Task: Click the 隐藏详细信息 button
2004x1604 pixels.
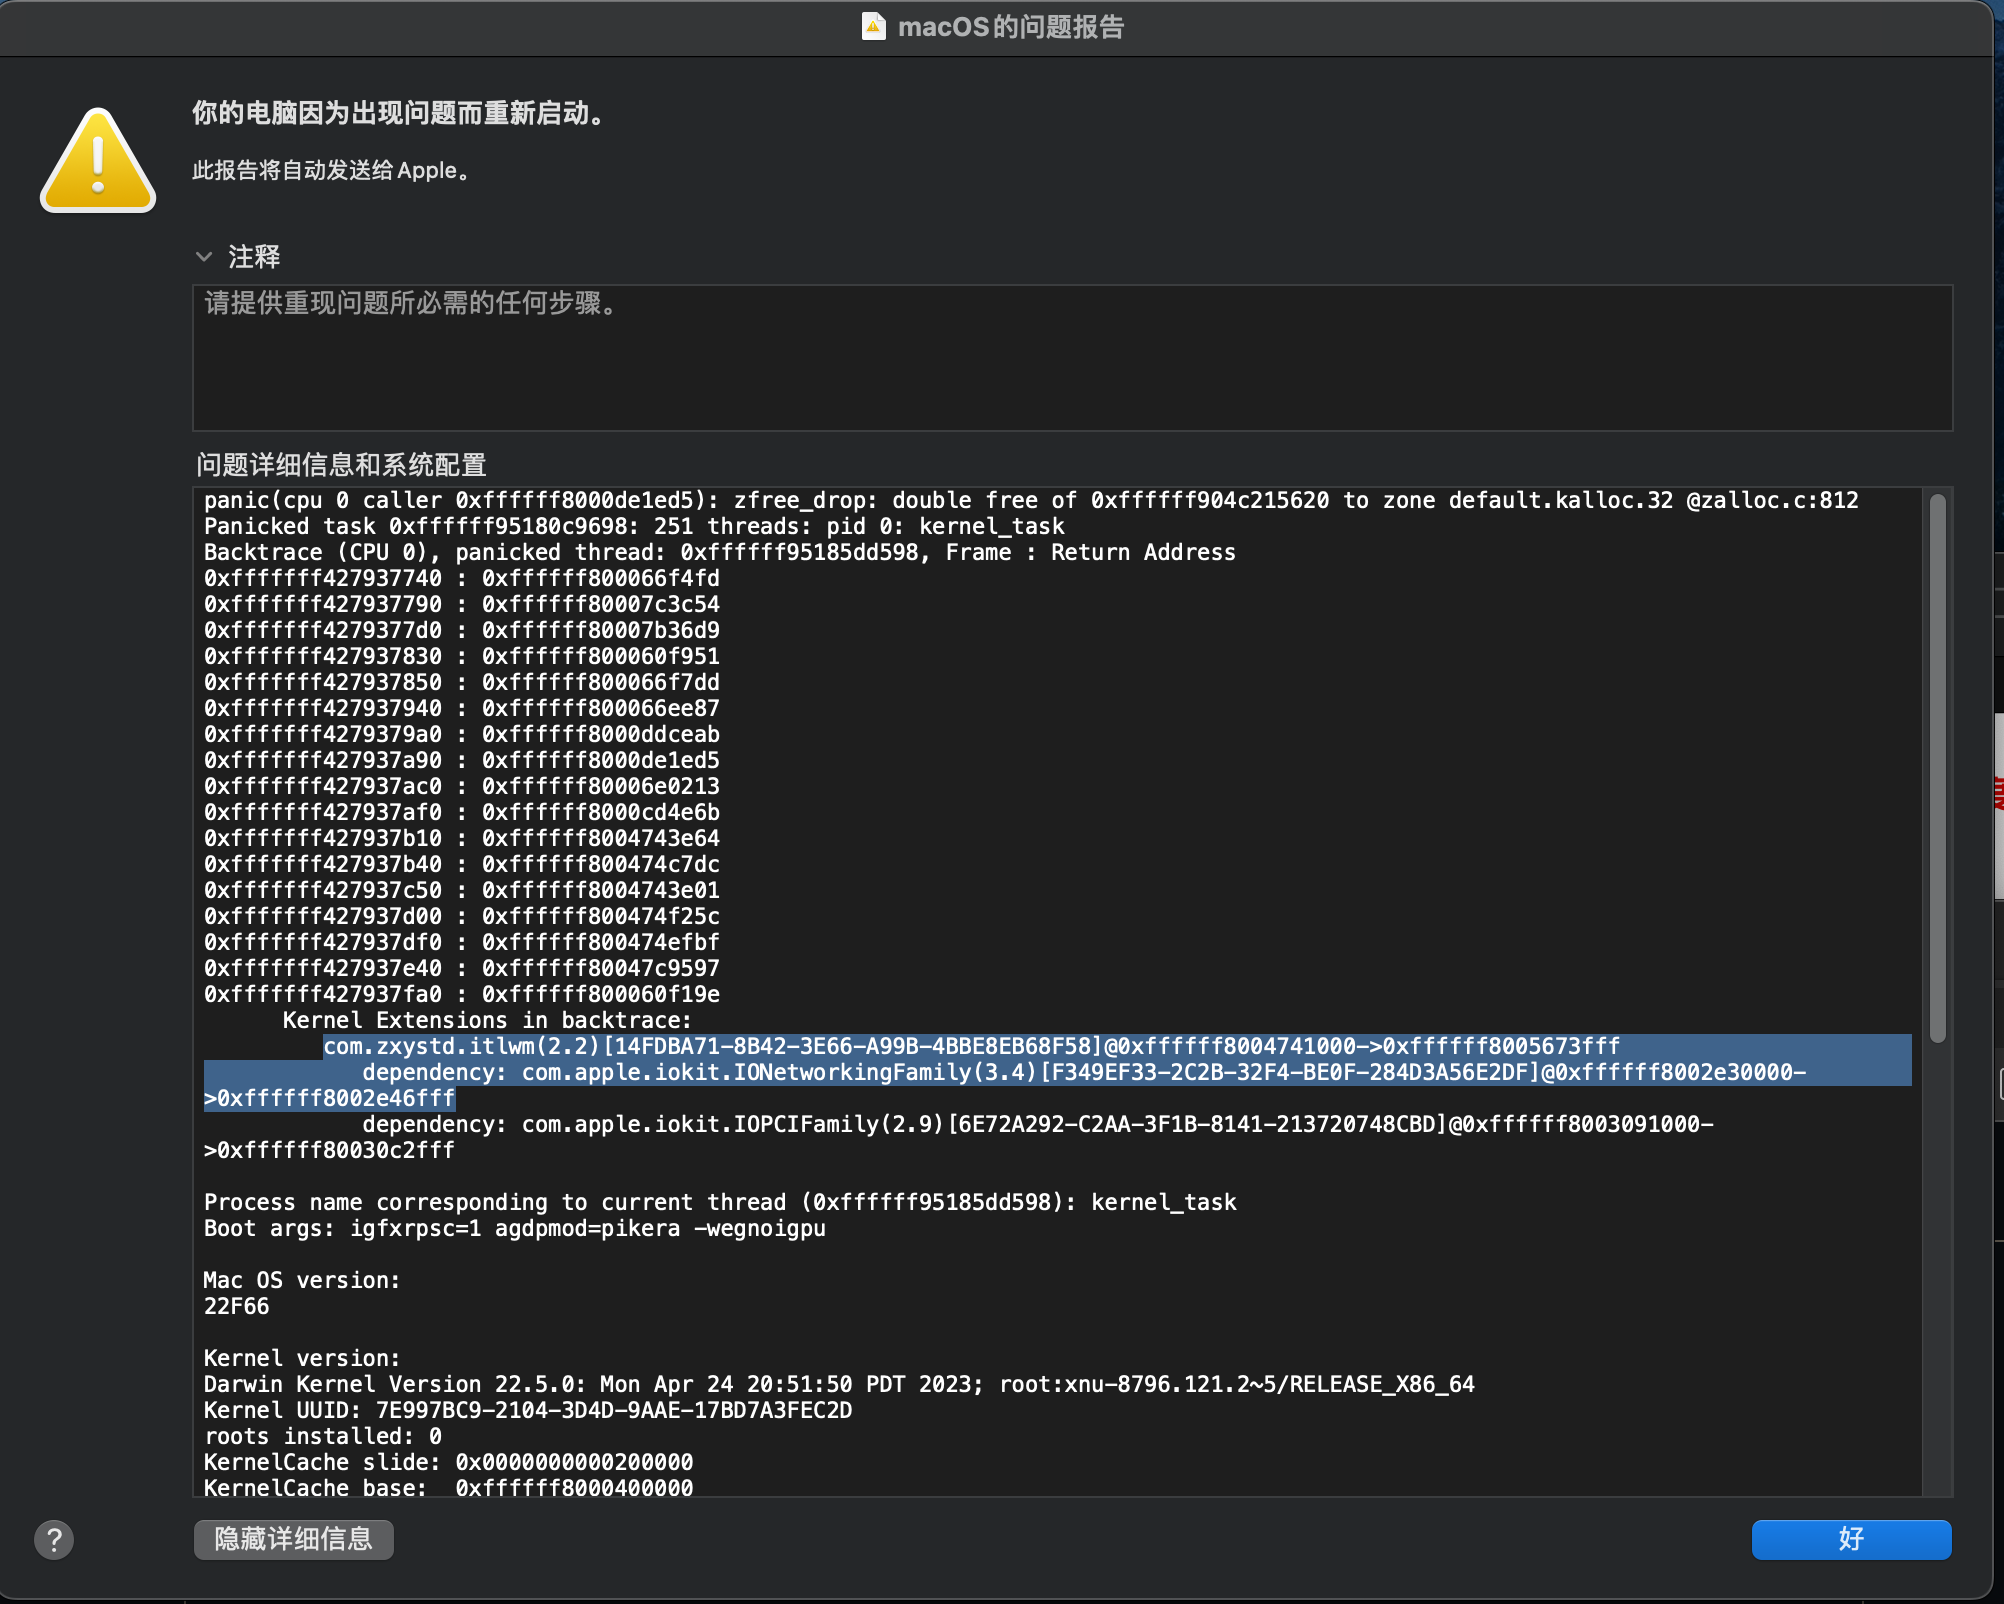Action: point(293,1540)
